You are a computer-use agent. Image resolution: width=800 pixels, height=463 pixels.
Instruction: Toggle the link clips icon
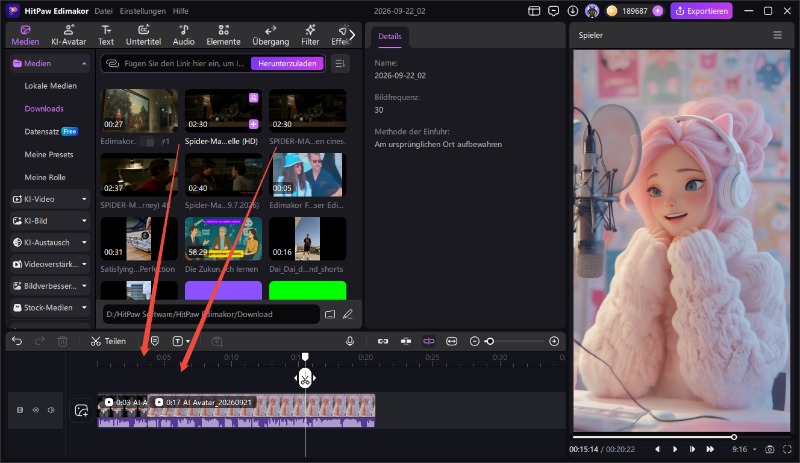[383, 341]
